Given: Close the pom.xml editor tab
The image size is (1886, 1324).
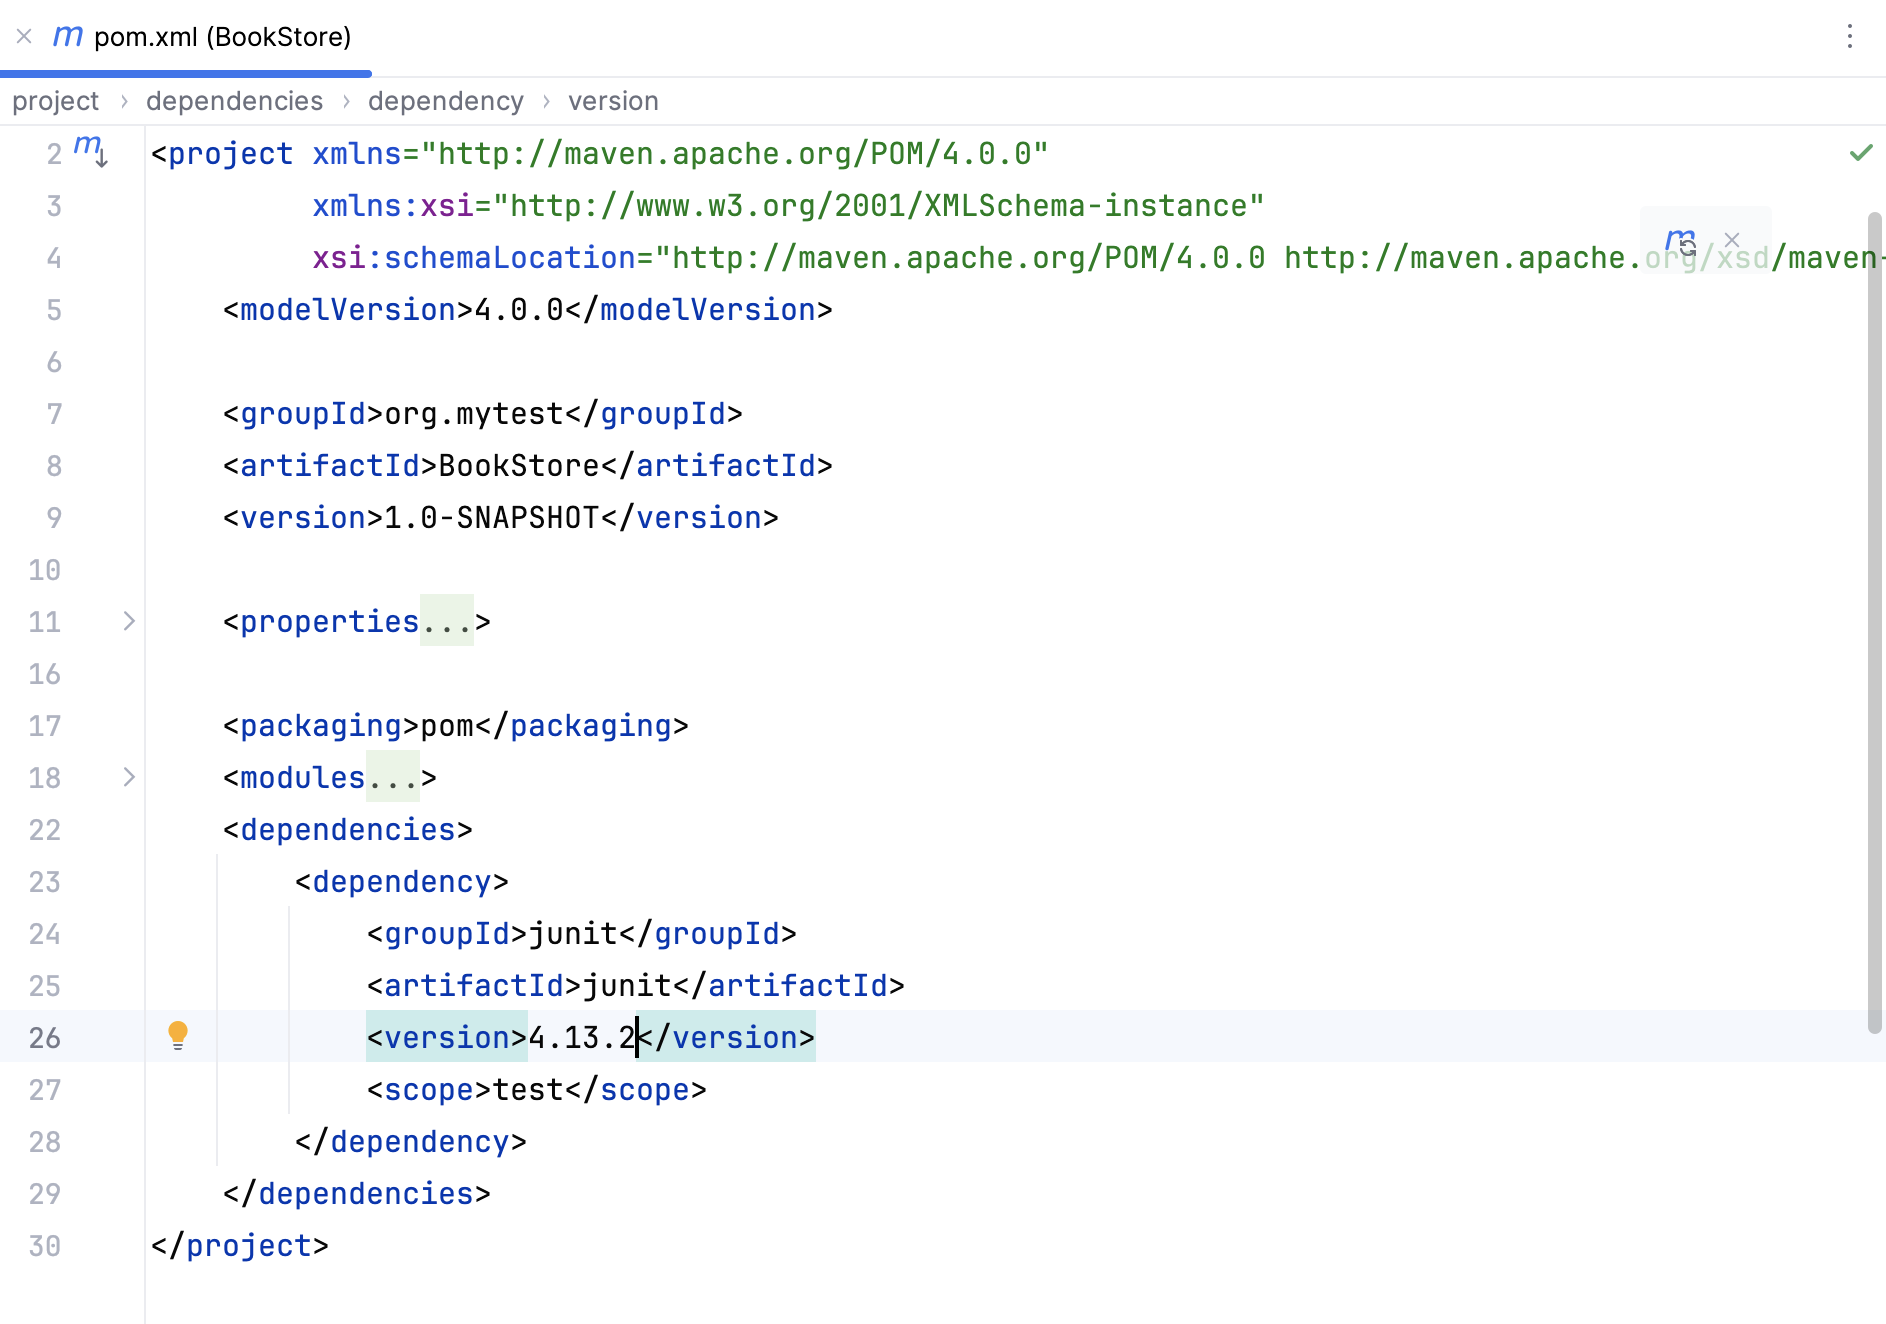Looking at the screenshot, I should pos(24,37).
